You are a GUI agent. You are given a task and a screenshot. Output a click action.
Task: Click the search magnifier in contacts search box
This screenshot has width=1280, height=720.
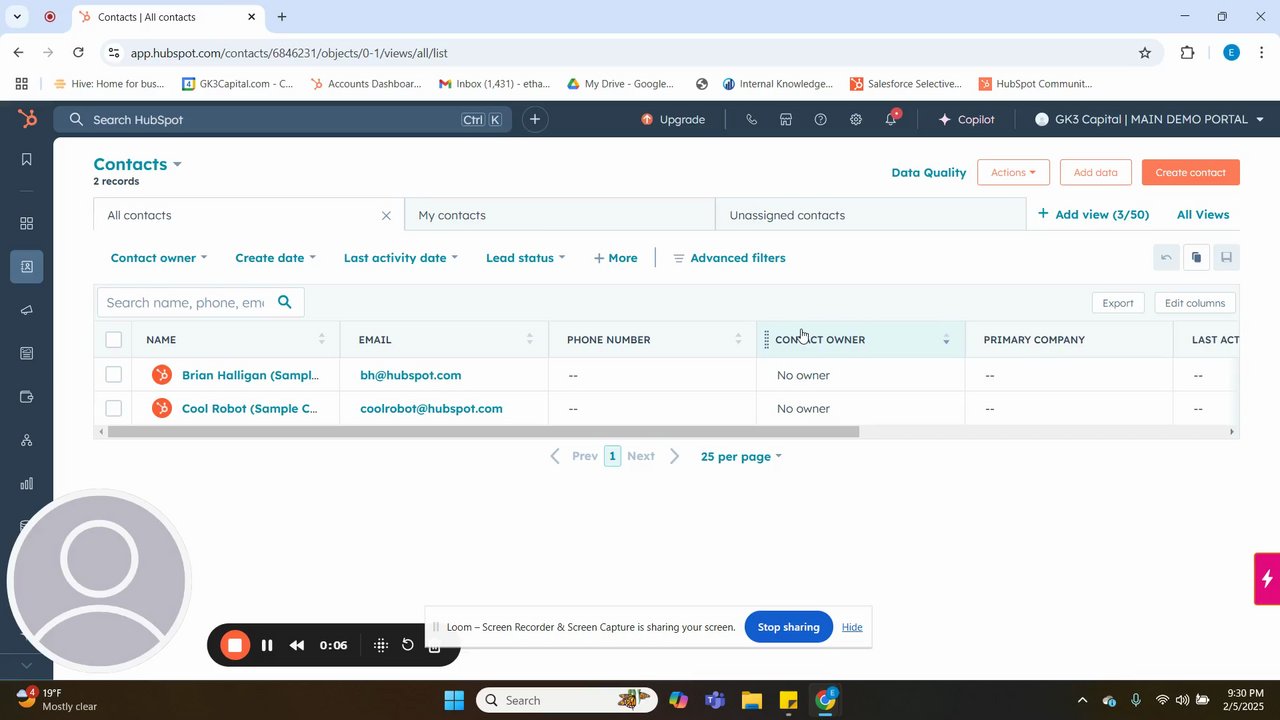point(285,302)
